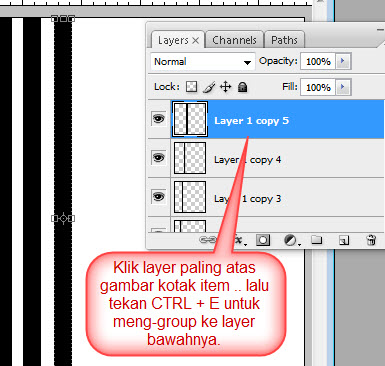The width and height of the screenshot is (385, 366).
Task: Hide Layer 1 copy 5 via eye icon
Action: point(158,119)
